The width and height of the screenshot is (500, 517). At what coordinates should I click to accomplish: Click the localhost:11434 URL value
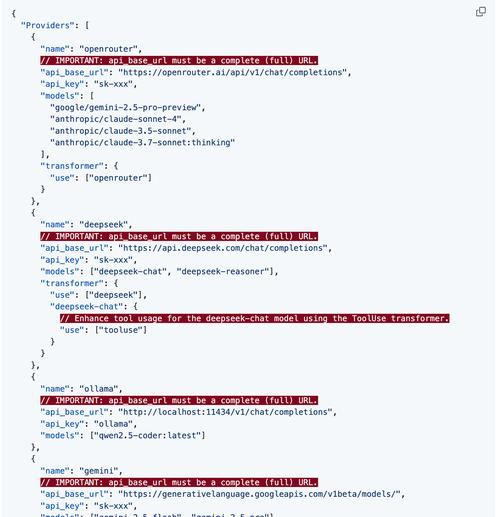click(225, 412)
